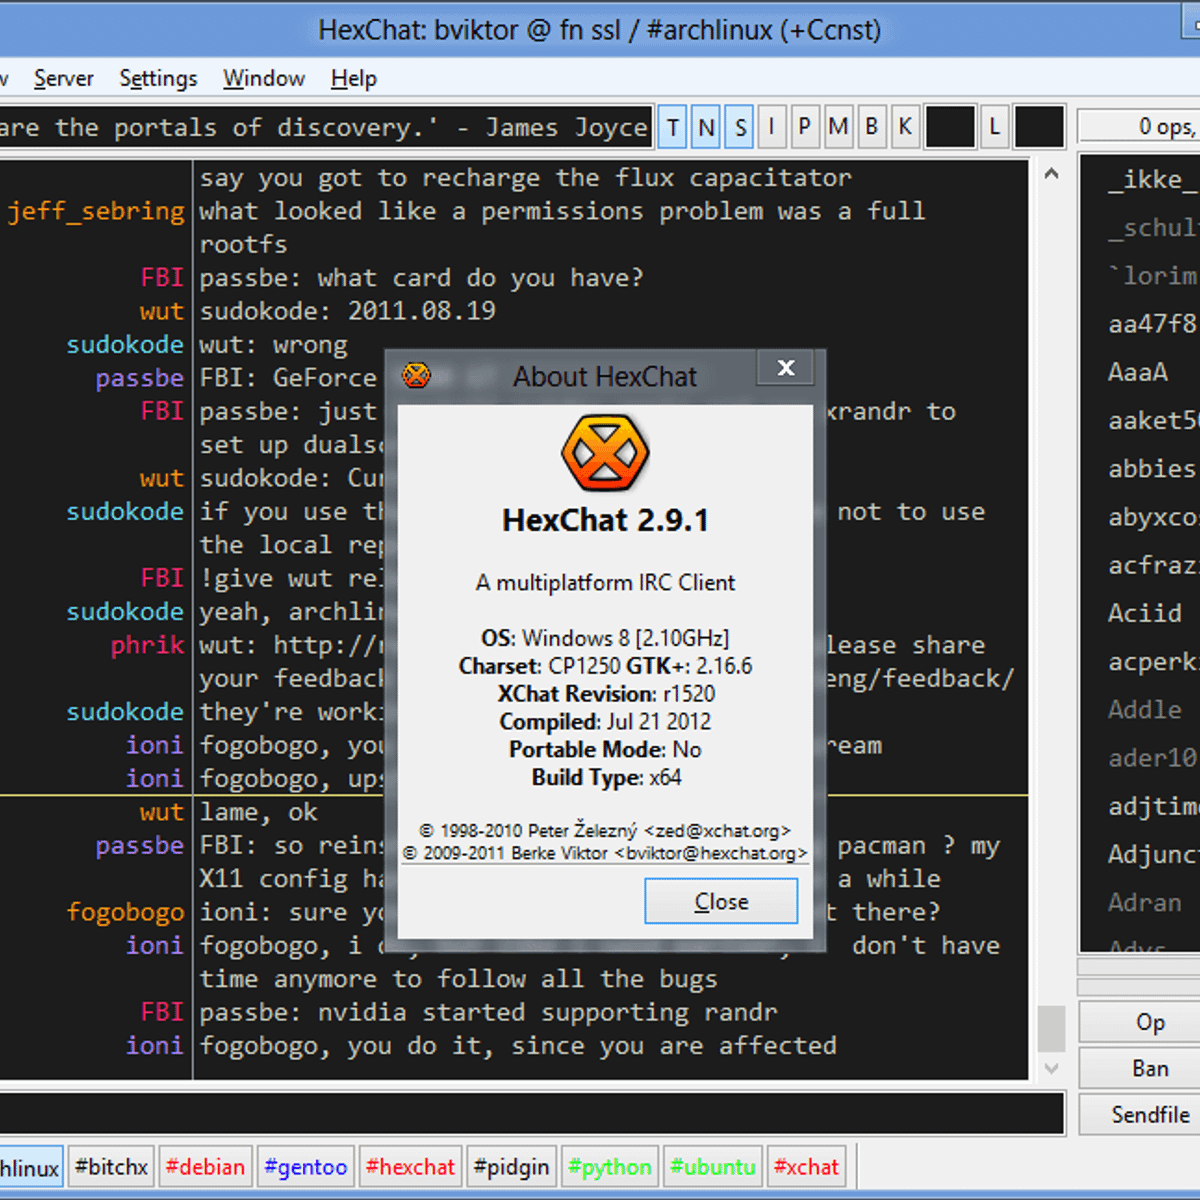Close About HexChat with the X button
The height and width of the screenshot is (1200, 1200).
coord(786,368)
